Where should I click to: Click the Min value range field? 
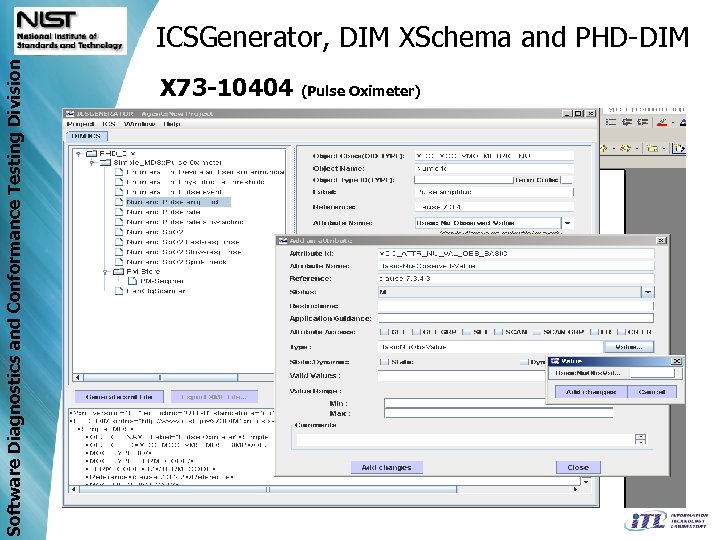(465, 403)
